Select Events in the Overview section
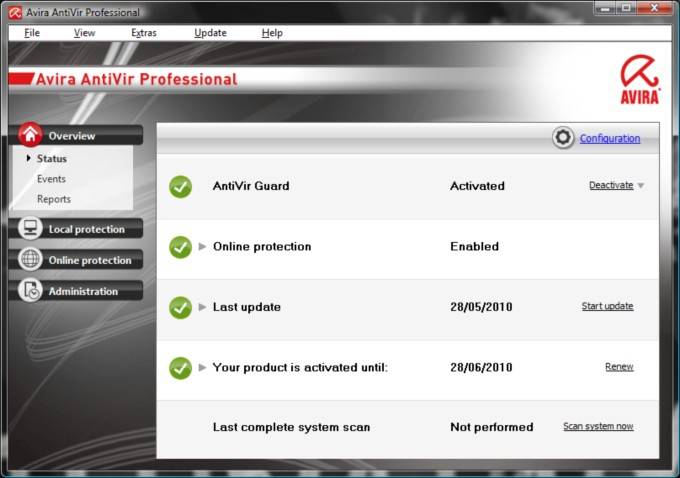680x478 pixels. tap(51, 179)
